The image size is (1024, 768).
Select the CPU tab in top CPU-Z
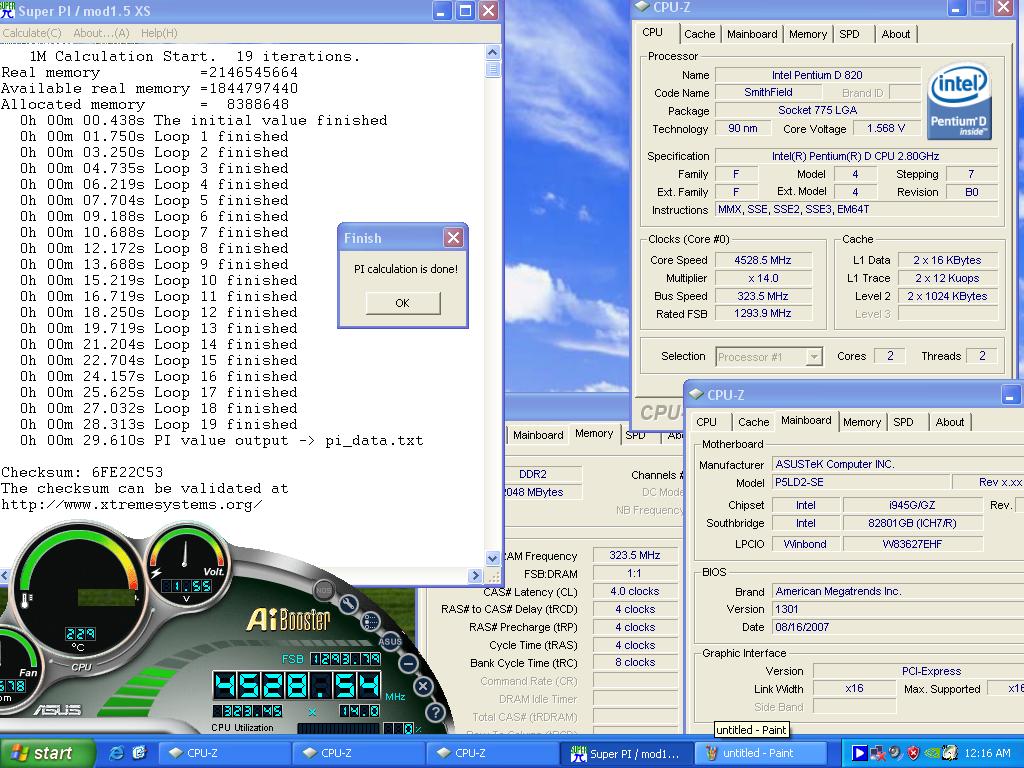(x=652, y=33)
